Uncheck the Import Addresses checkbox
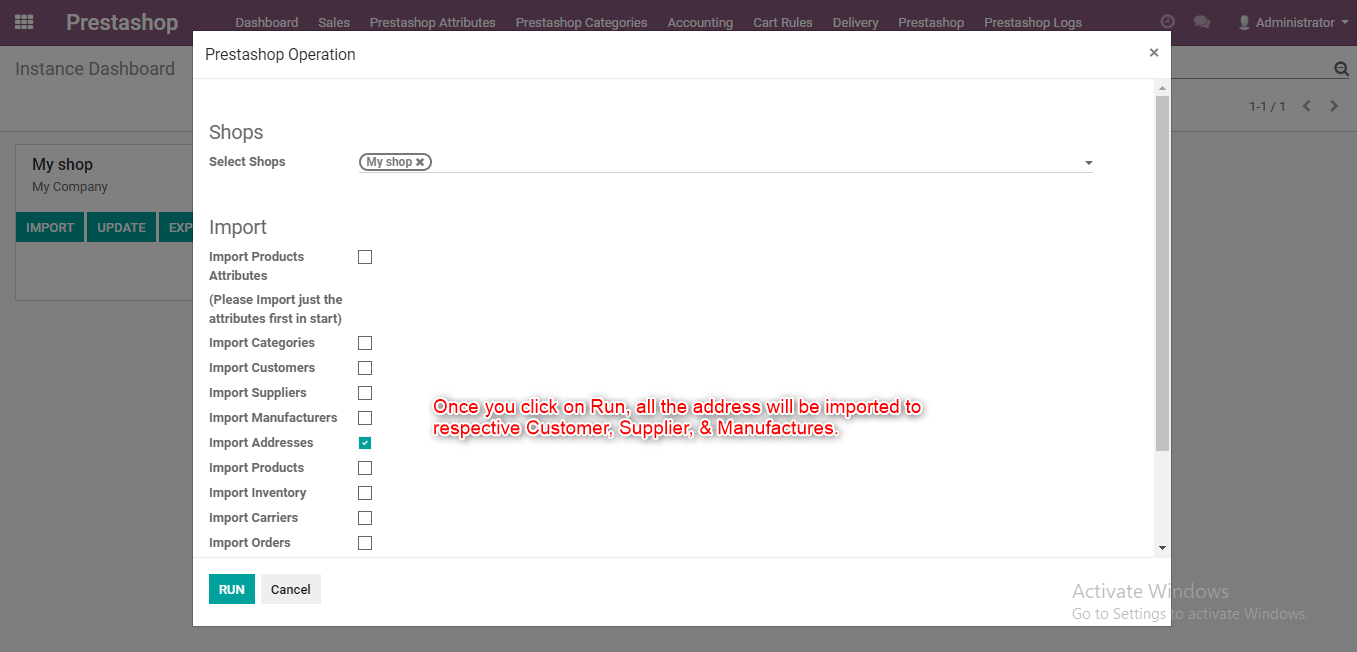1357x652 pixels. tap(365, 443)
